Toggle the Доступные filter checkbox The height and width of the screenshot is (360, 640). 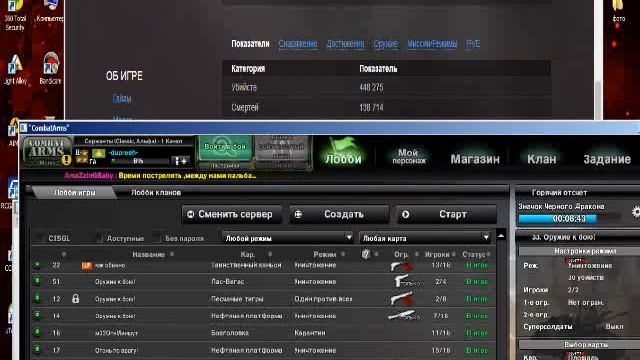pyautogui.click(x=99, y=238)
